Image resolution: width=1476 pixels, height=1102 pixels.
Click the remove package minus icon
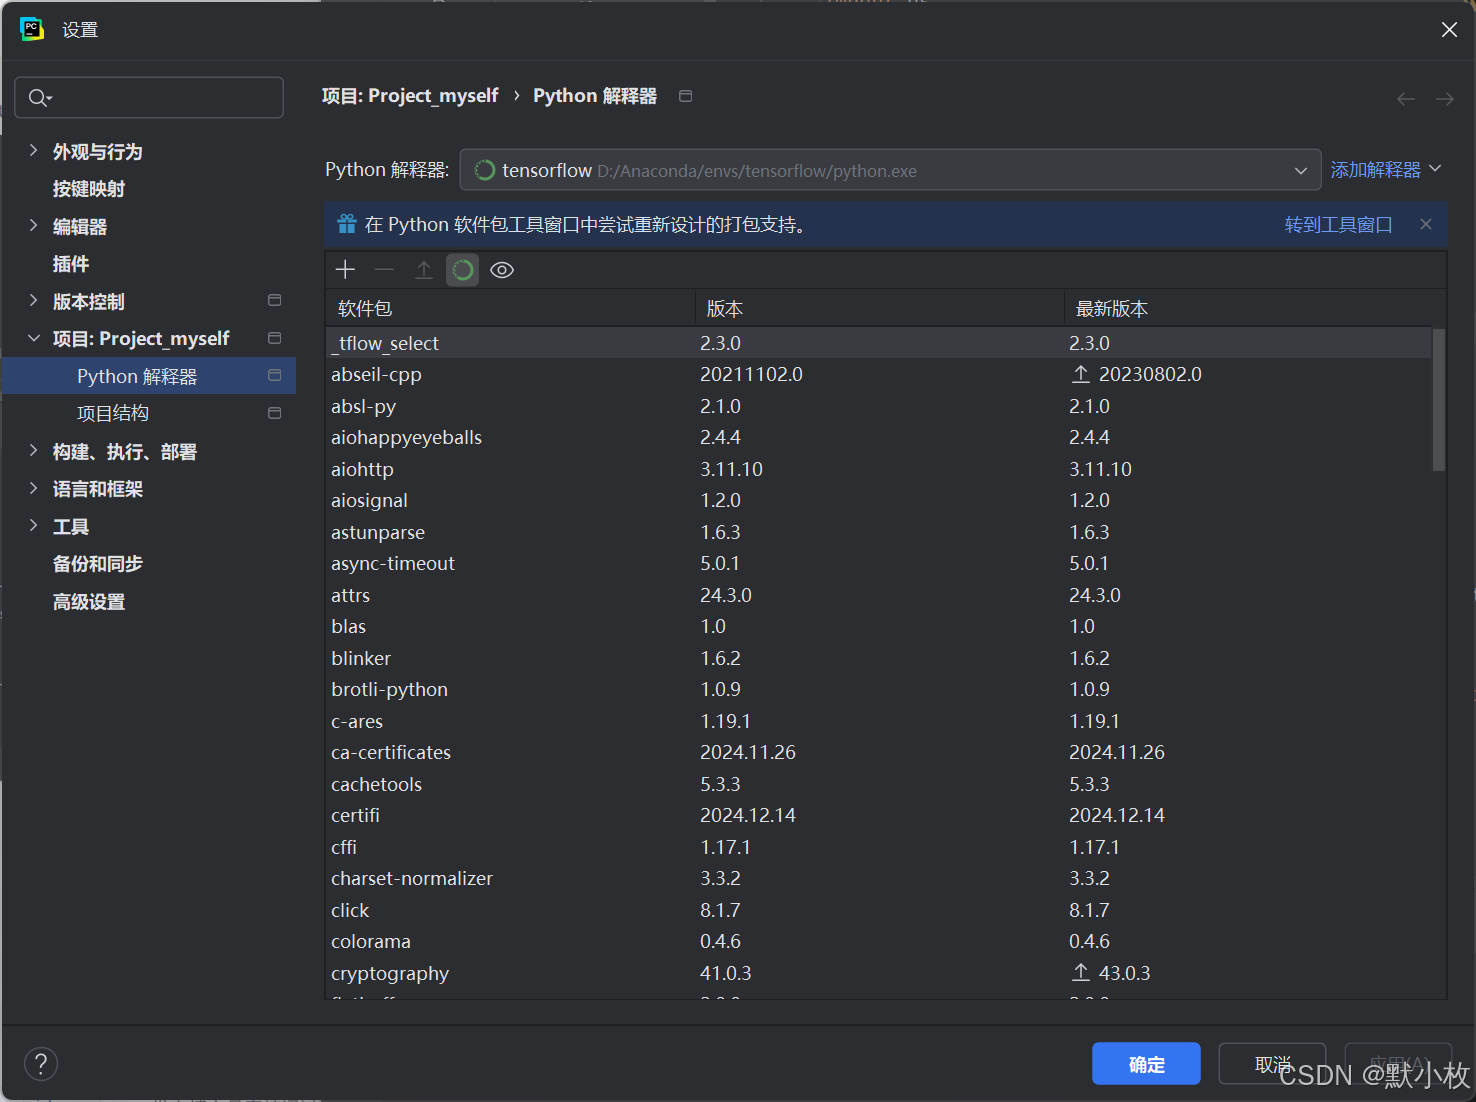(x=384, y=270)
